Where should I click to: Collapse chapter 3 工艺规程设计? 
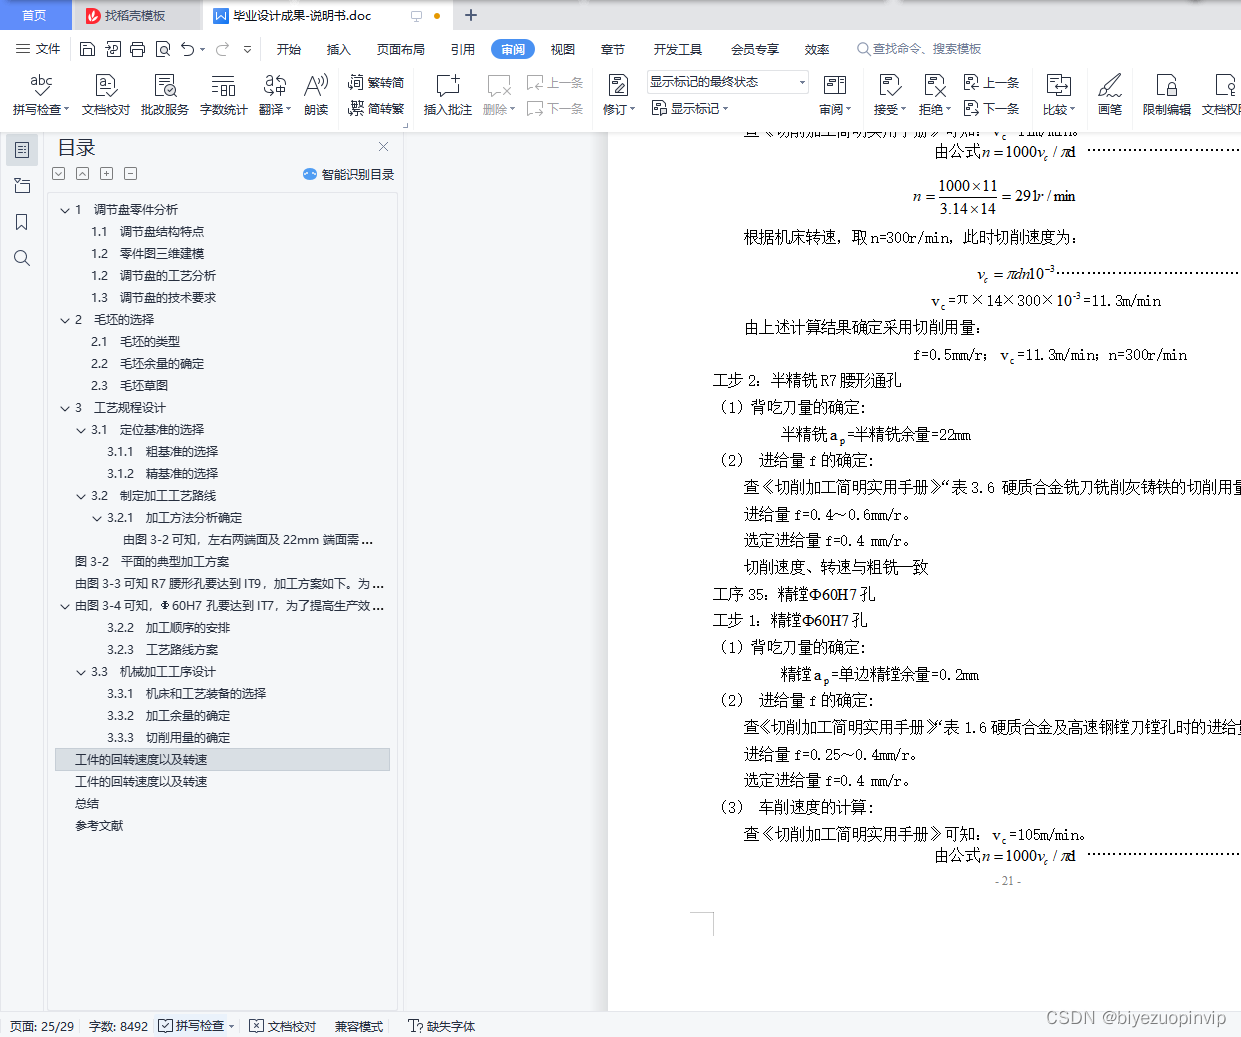coord(65,408)
